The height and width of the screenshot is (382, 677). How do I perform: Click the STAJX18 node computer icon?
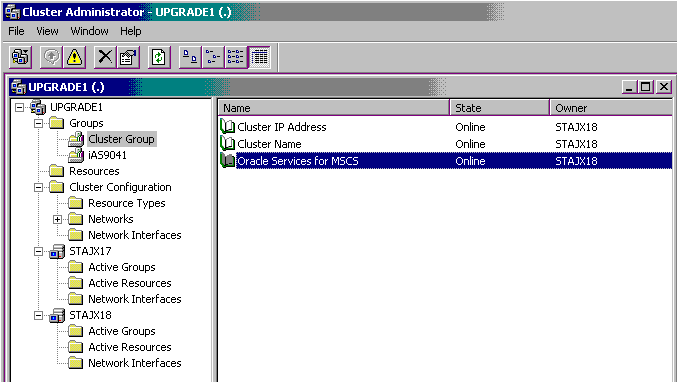(x=57, y=316)
